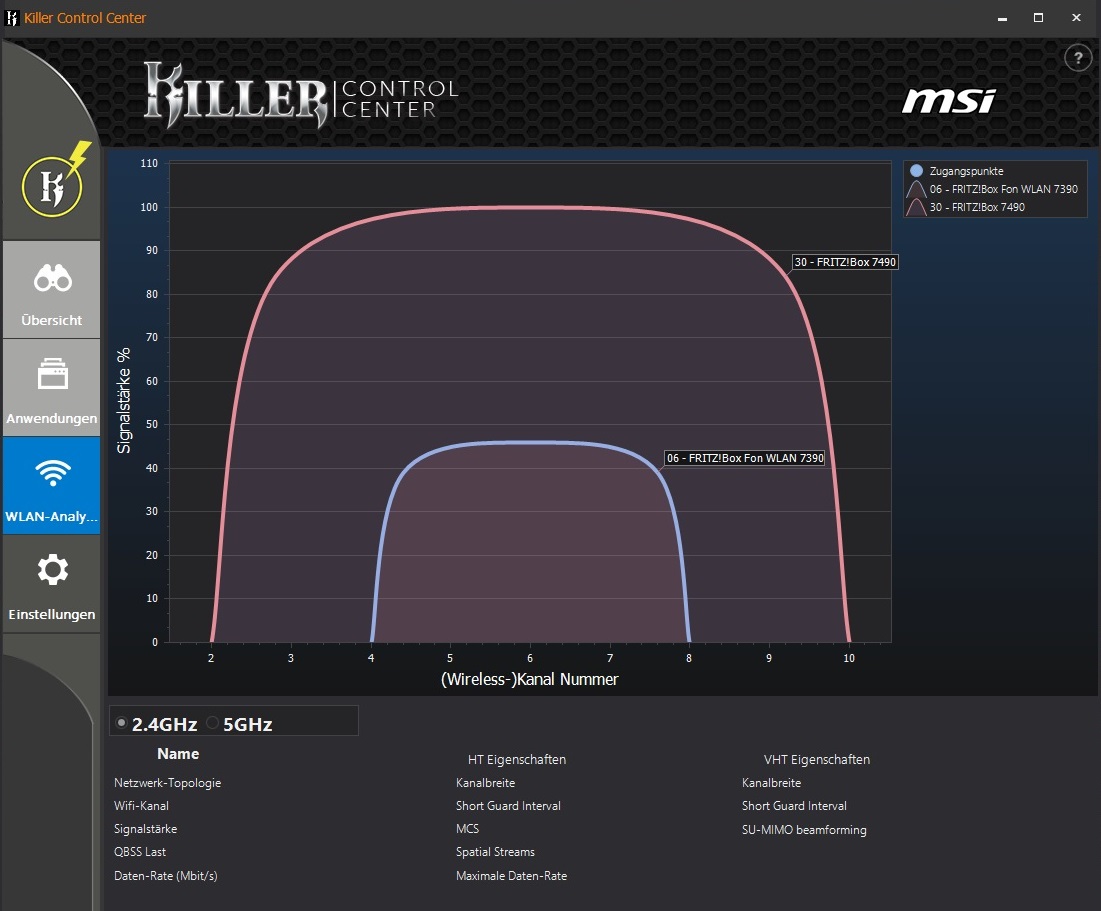Click the (Wireless-)Kanal Nummer axis title
Screen dimensions: 1101x911
tap(529, 679)
